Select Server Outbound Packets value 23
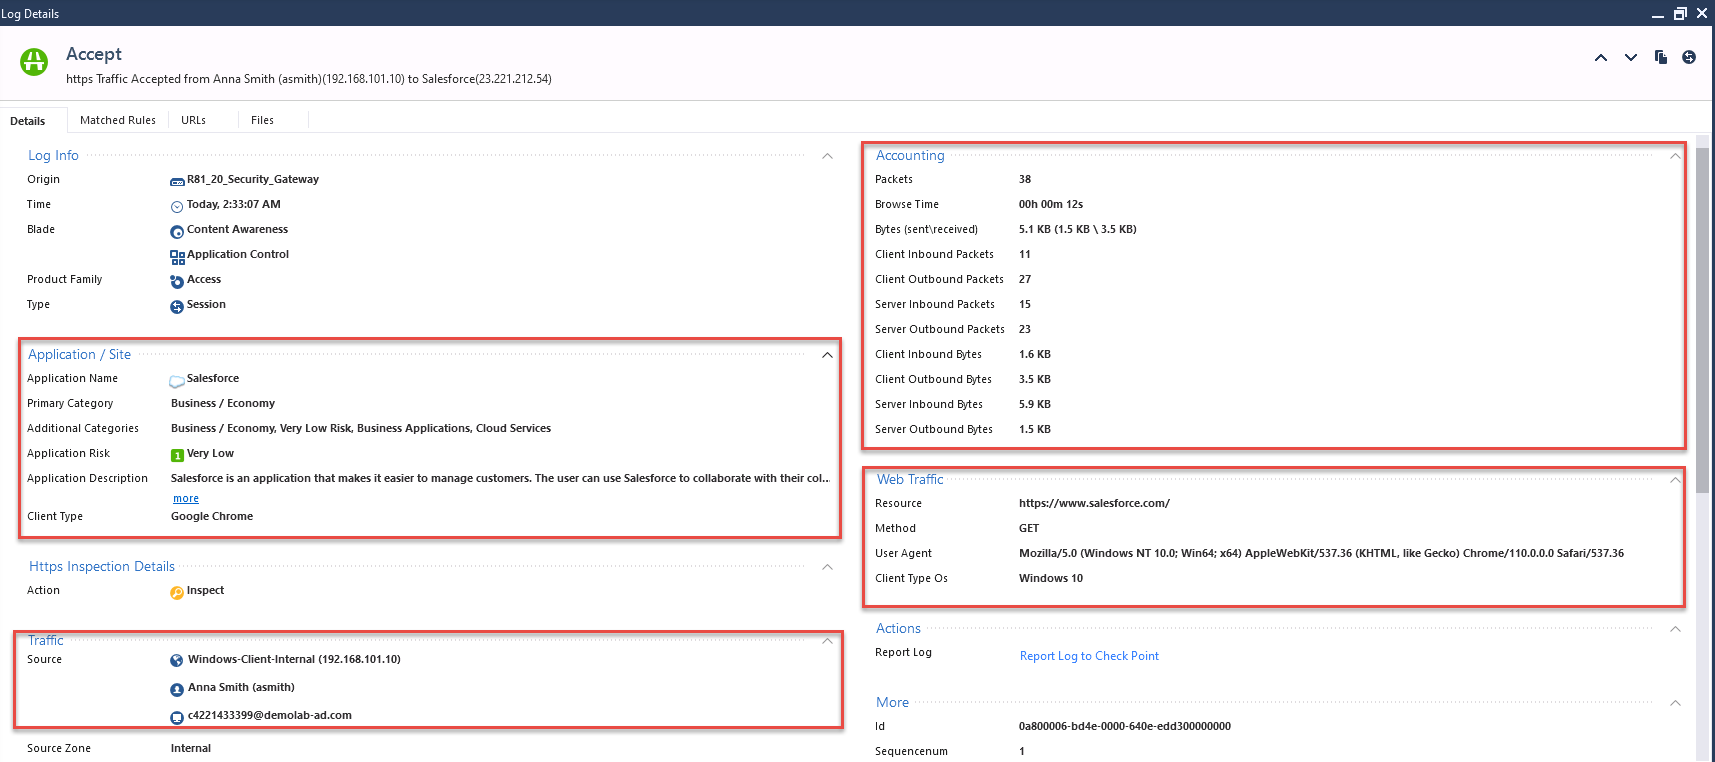This screenshot has height=762, width=1715. click(1025, 329)
